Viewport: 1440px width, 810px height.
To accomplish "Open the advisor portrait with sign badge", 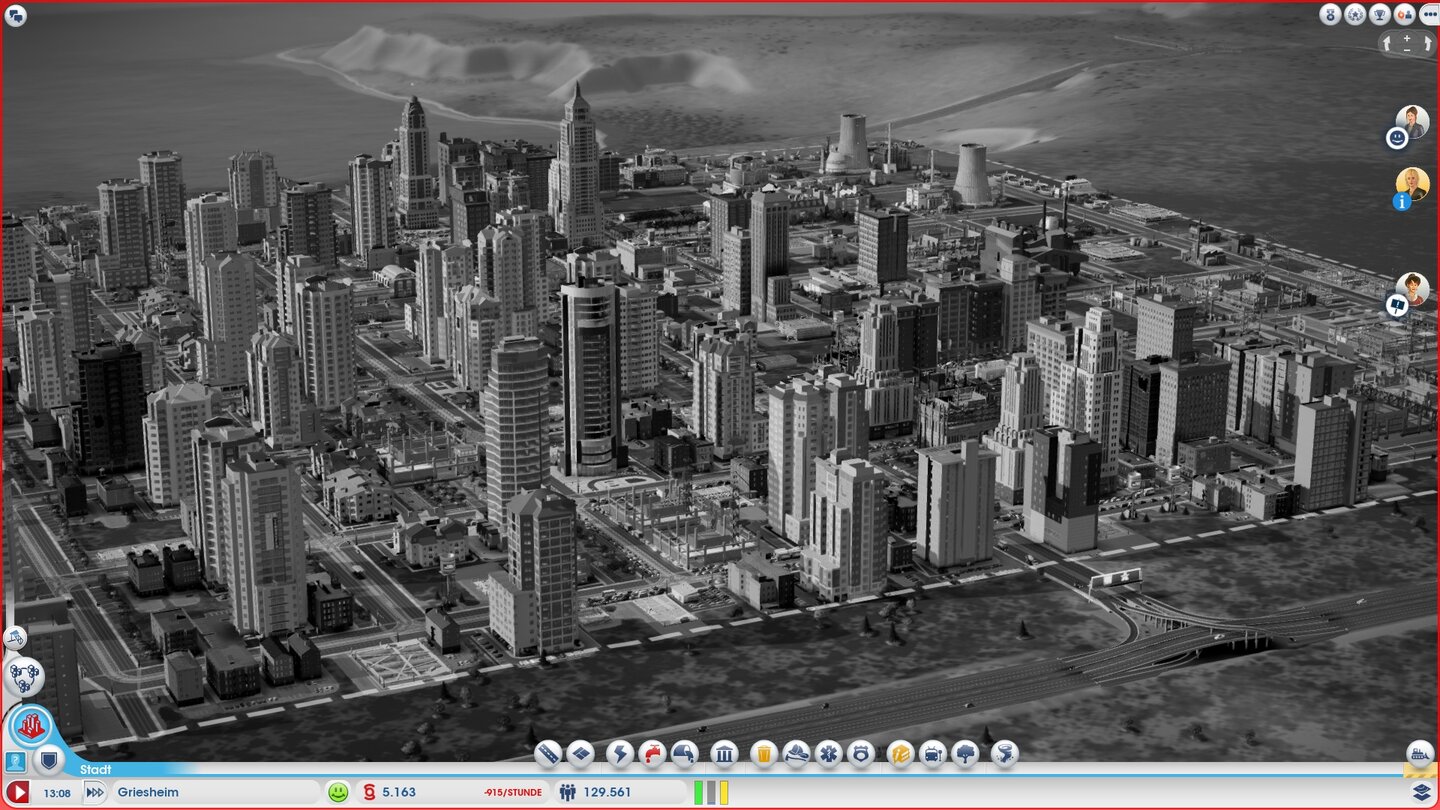I will click(1412, 289).
